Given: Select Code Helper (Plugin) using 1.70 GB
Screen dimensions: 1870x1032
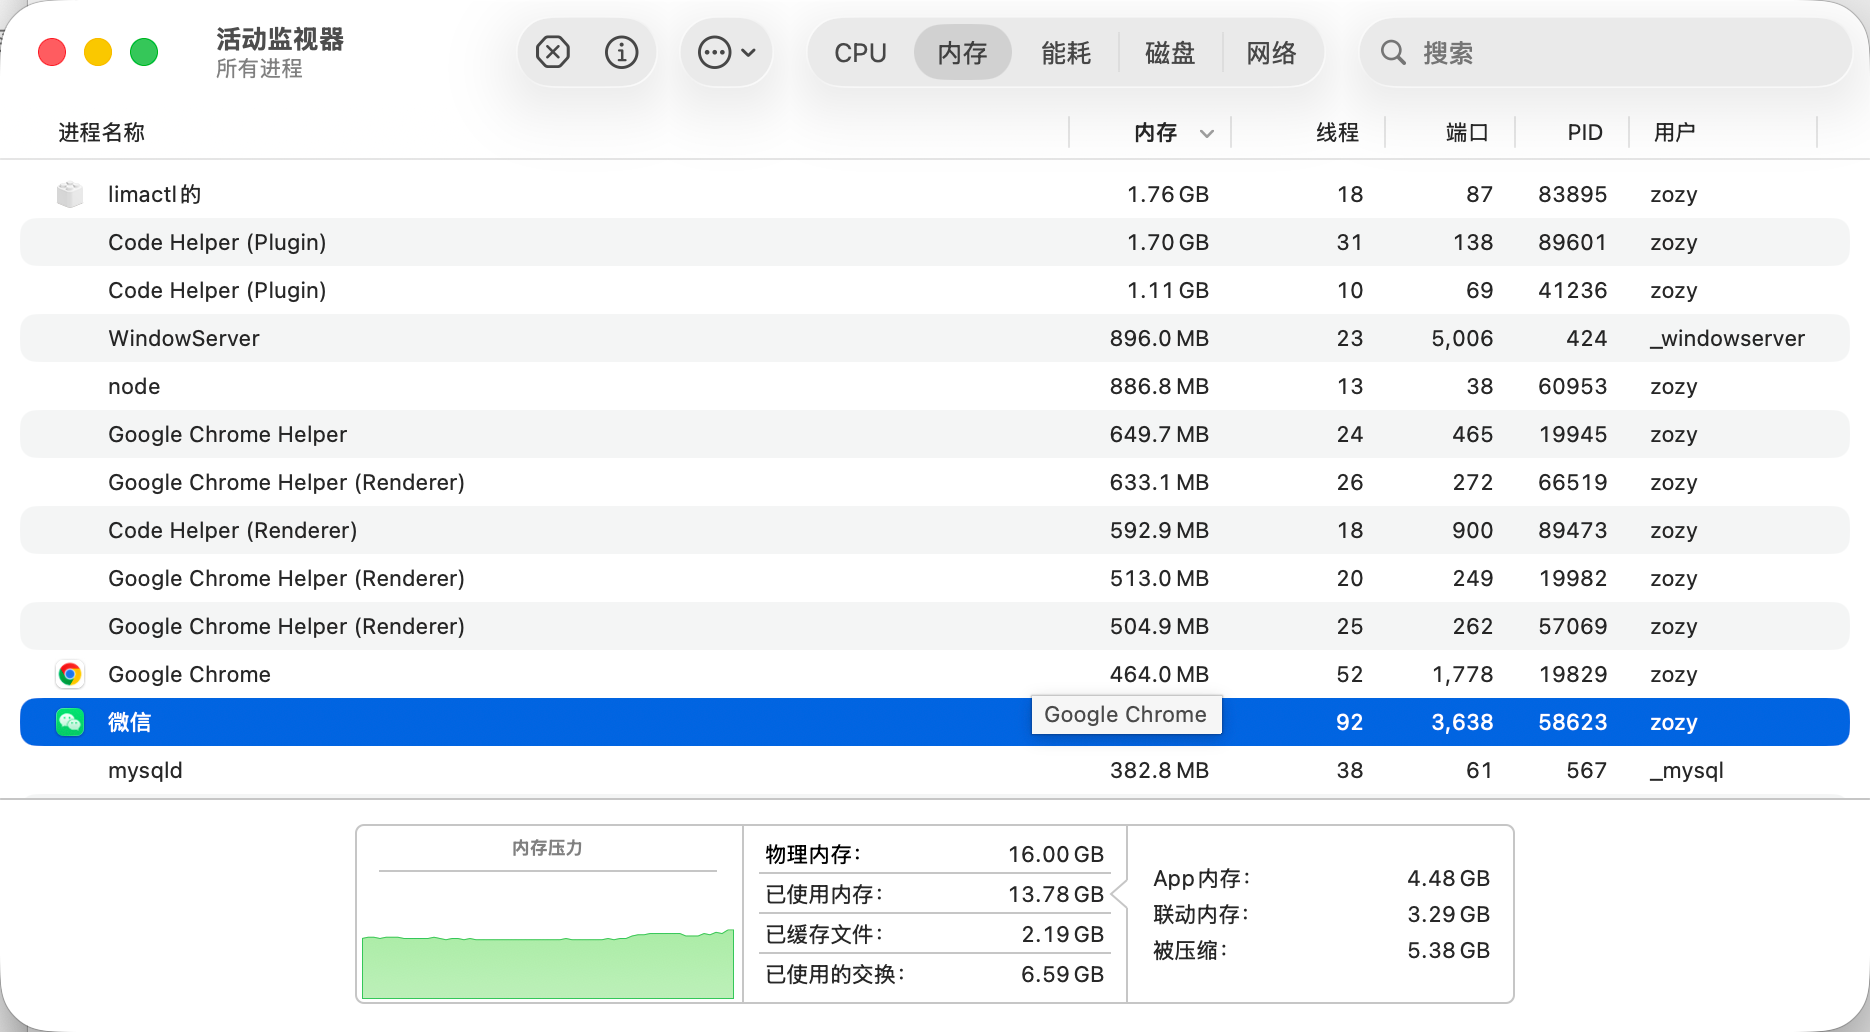Looking at the screenshot, I should tap(935, 242).
